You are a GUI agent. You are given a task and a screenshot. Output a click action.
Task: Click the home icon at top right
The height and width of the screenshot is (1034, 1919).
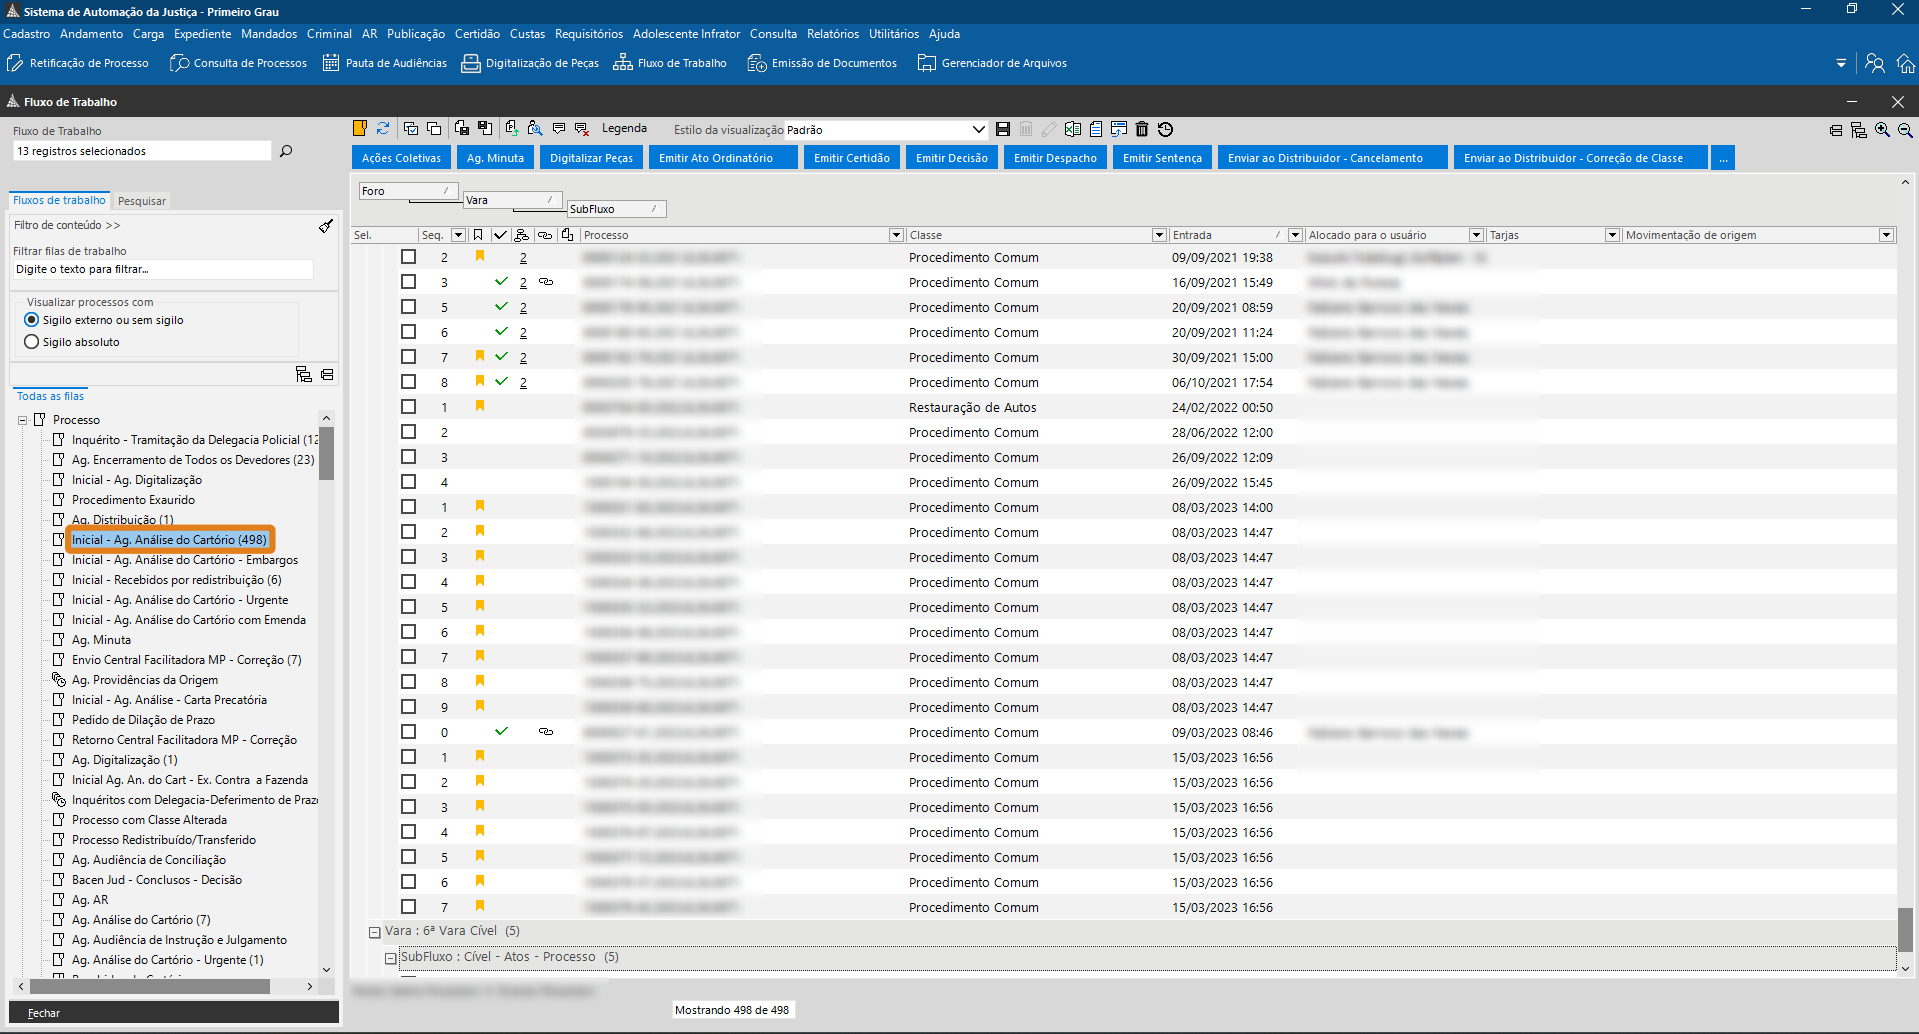[1905, 64]
